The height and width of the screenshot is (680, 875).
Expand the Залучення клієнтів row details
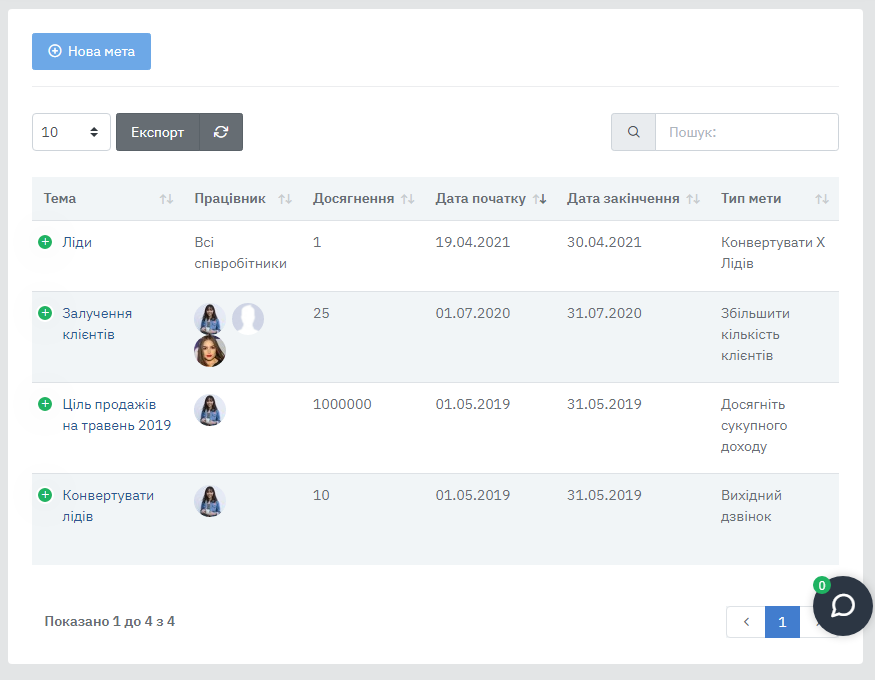[45, 313]
